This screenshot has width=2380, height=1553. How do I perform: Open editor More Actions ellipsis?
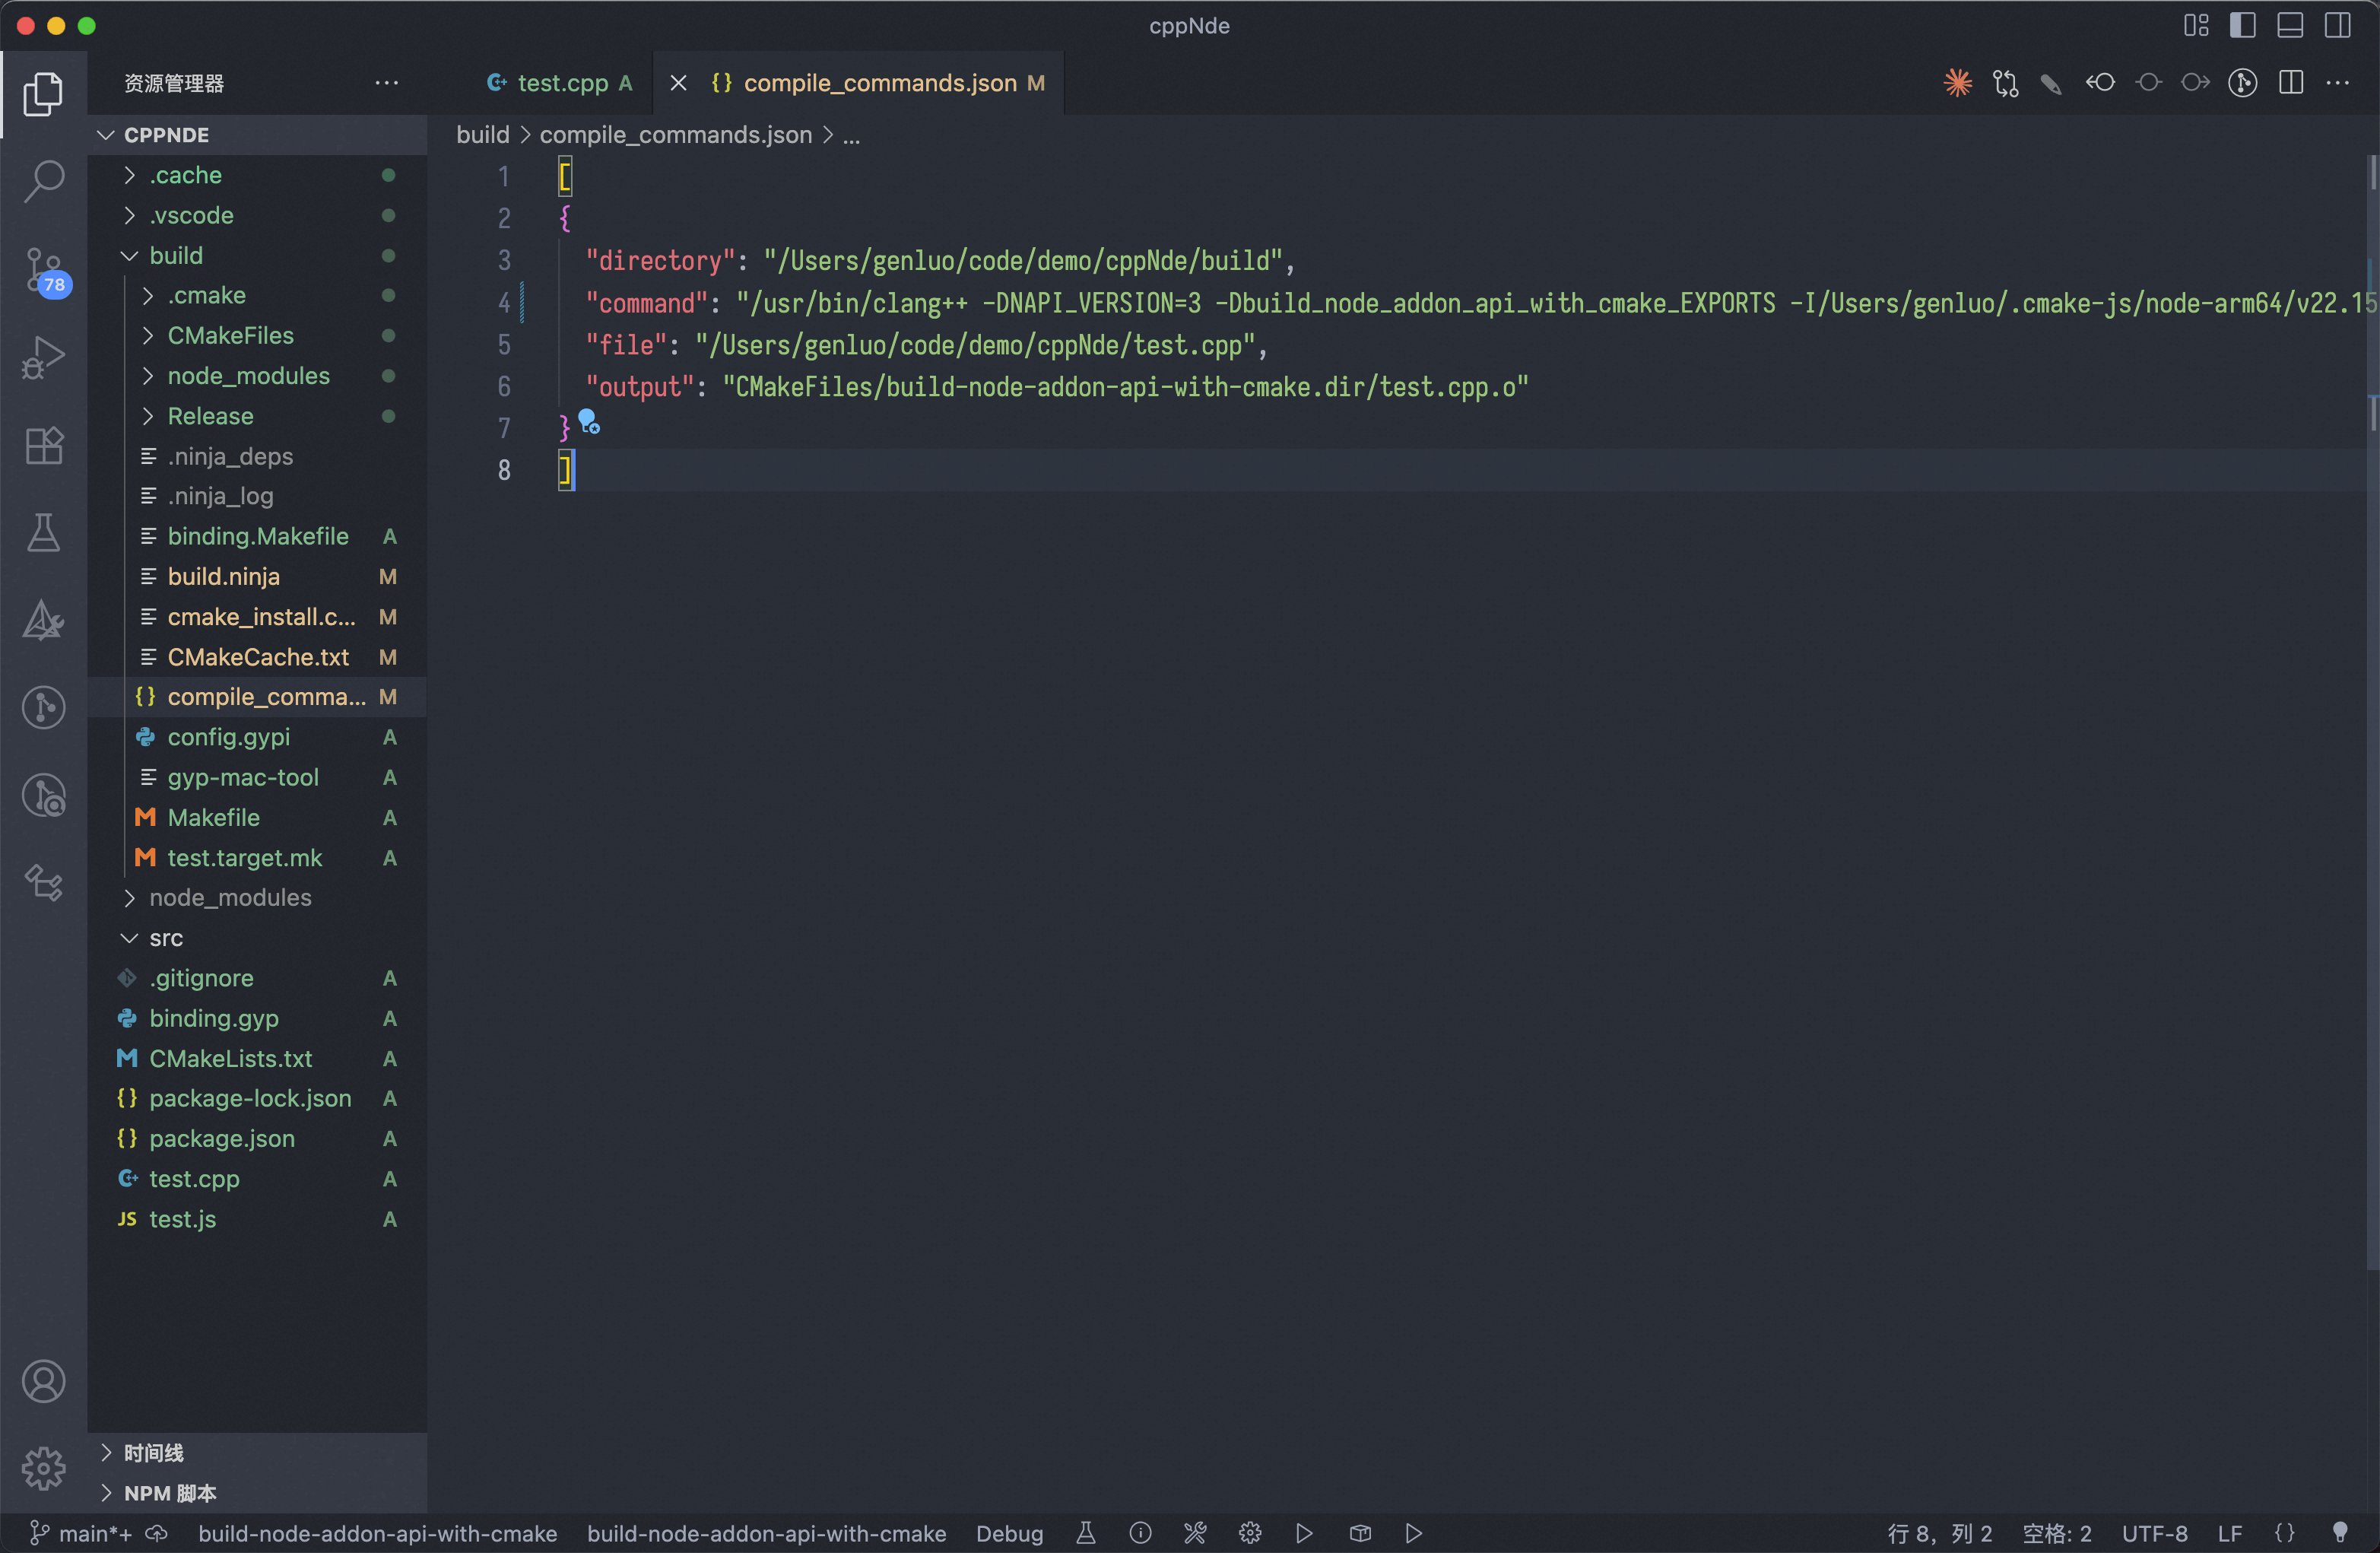click(x=2338, y=83)
